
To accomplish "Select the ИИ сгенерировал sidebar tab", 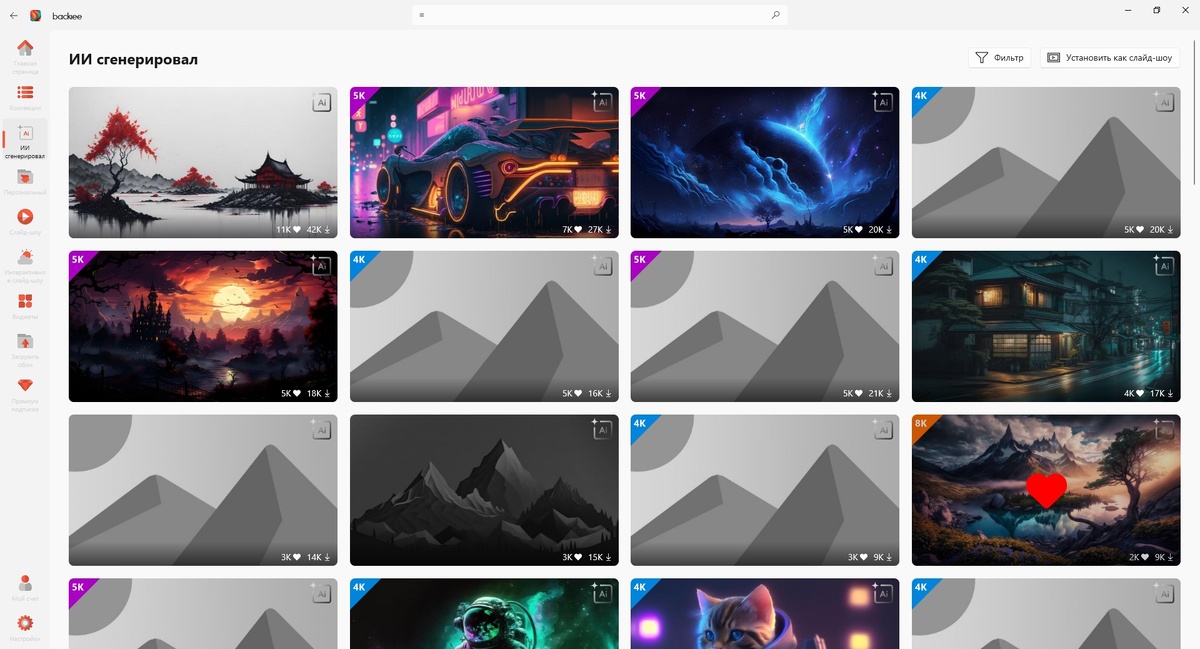I will click(x=25, y=142).
